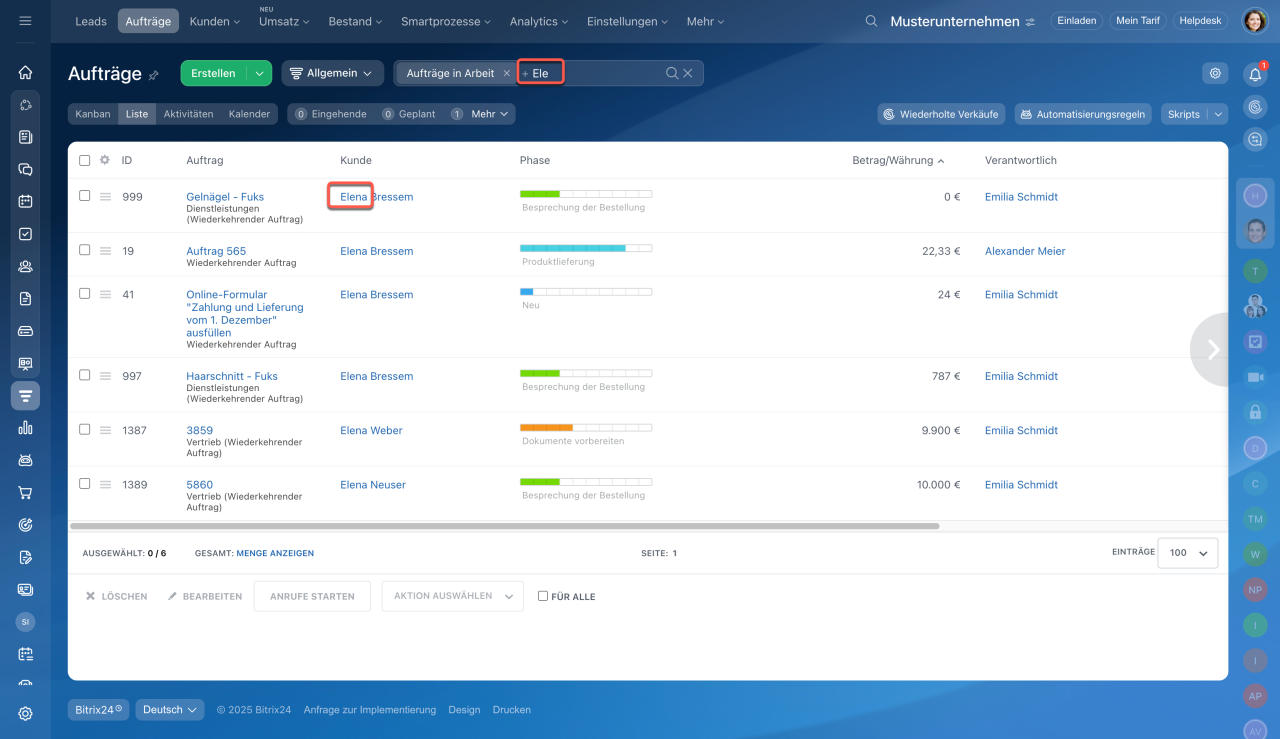Open Einträge per page dropdown showing 100
Viewport: 1280px width, 739px height.
tap(1187, 553)
